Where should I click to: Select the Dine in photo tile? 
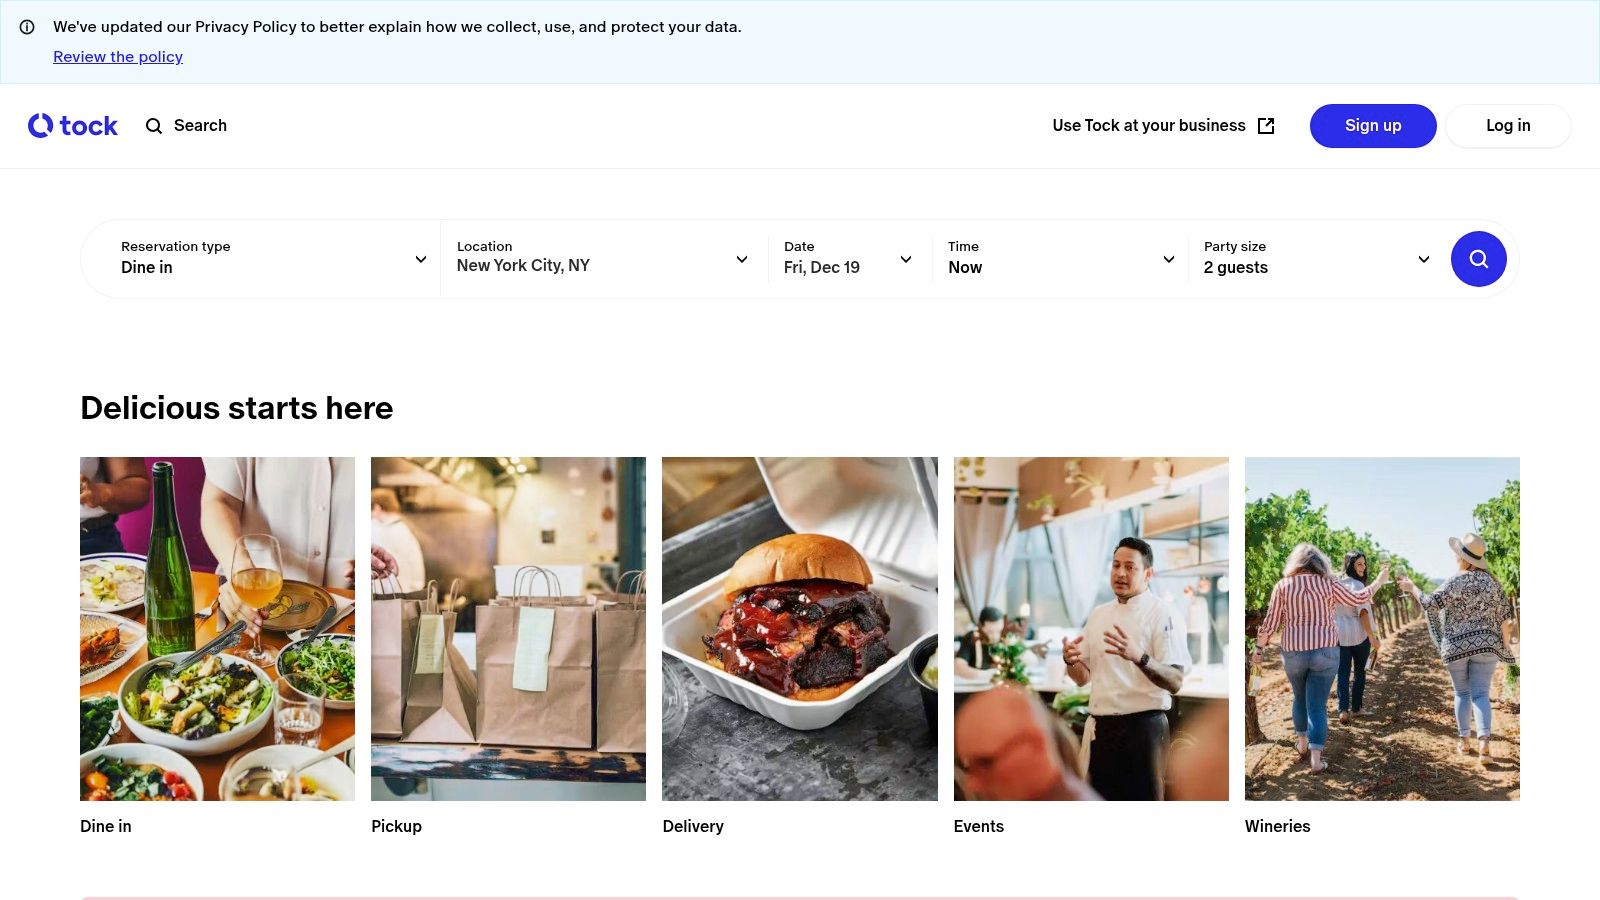(217, 629)
